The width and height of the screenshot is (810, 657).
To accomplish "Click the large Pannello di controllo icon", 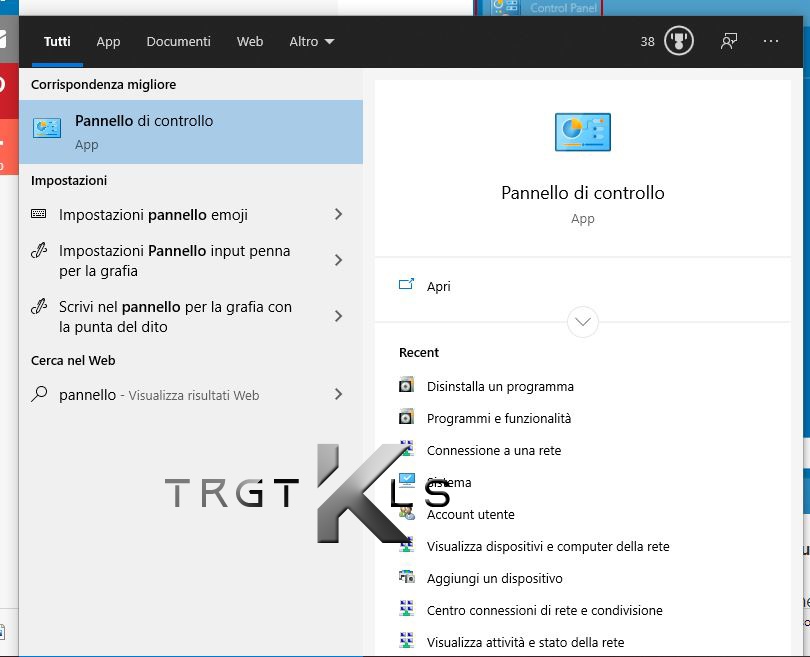I will pyautogui.click(x=582, y=132).
